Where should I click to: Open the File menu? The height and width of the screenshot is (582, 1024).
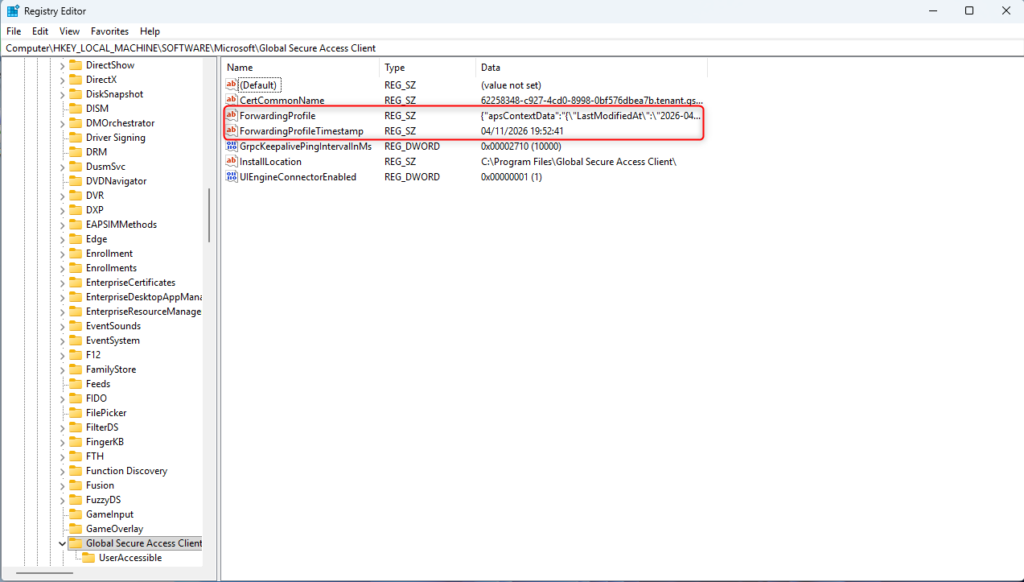tap(14, 31)
